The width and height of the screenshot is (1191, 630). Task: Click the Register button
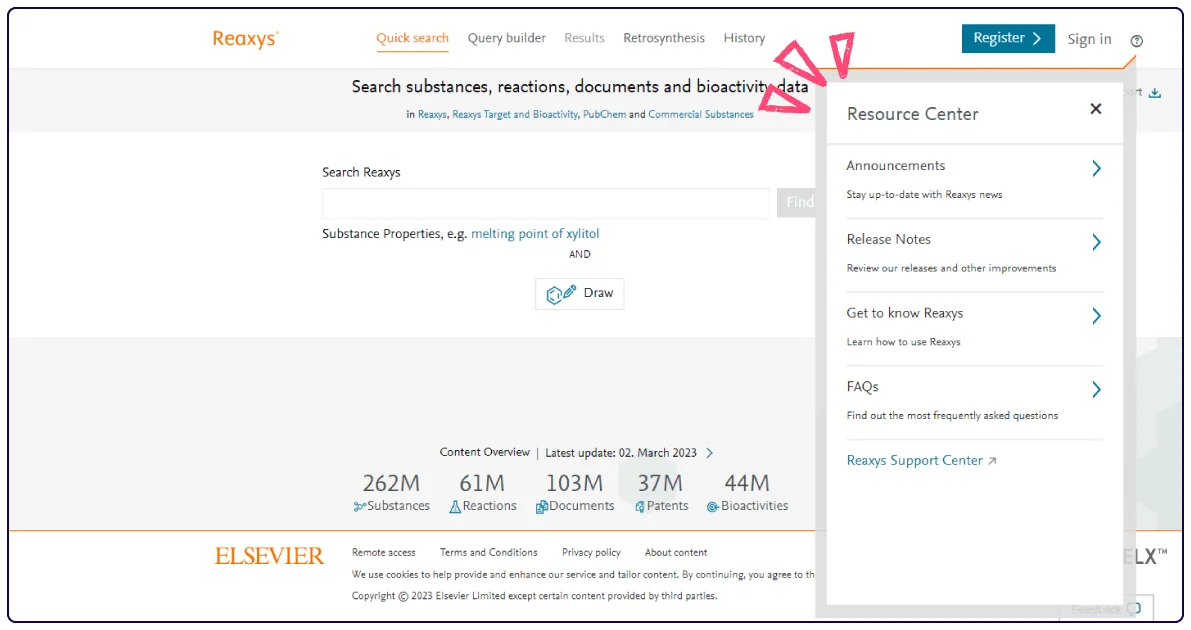point(1008,39)
